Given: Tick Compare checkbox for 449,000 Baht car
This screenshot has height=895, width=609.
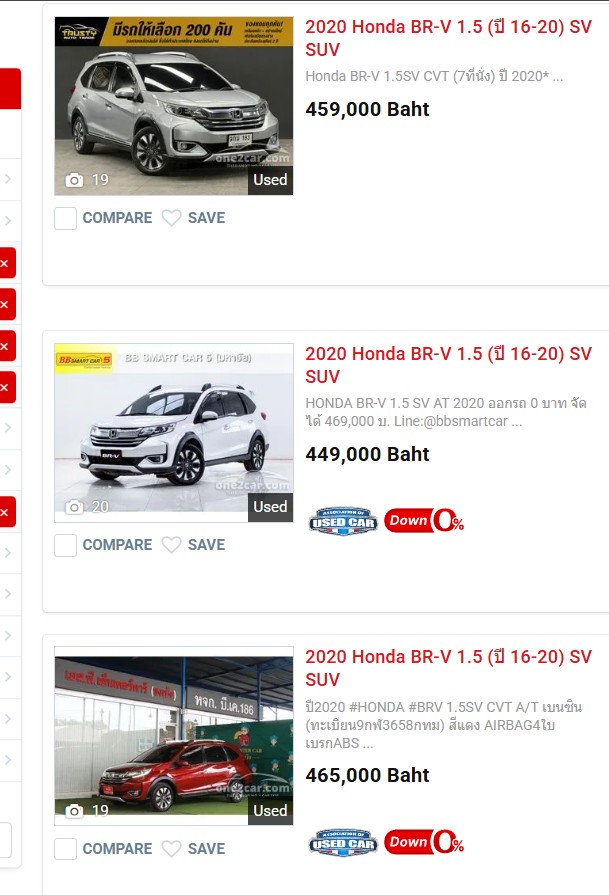Looking at the screenshot, I should (x=66, y=546).
